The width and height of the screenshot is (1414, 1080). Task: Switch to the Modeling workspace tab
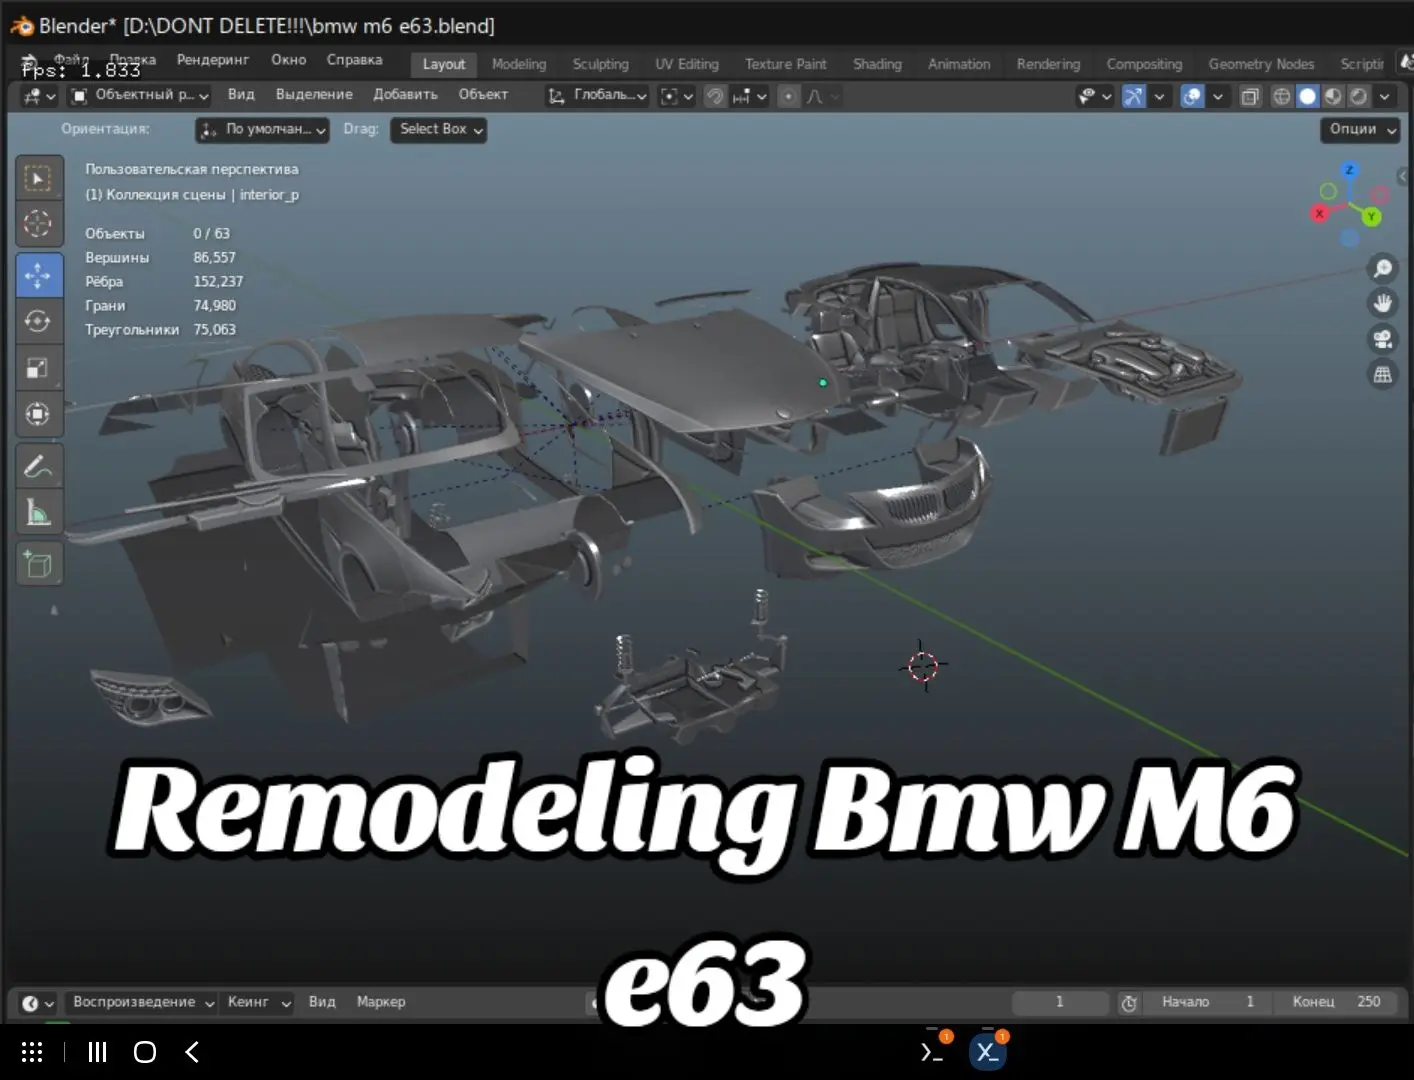(519, 64)
